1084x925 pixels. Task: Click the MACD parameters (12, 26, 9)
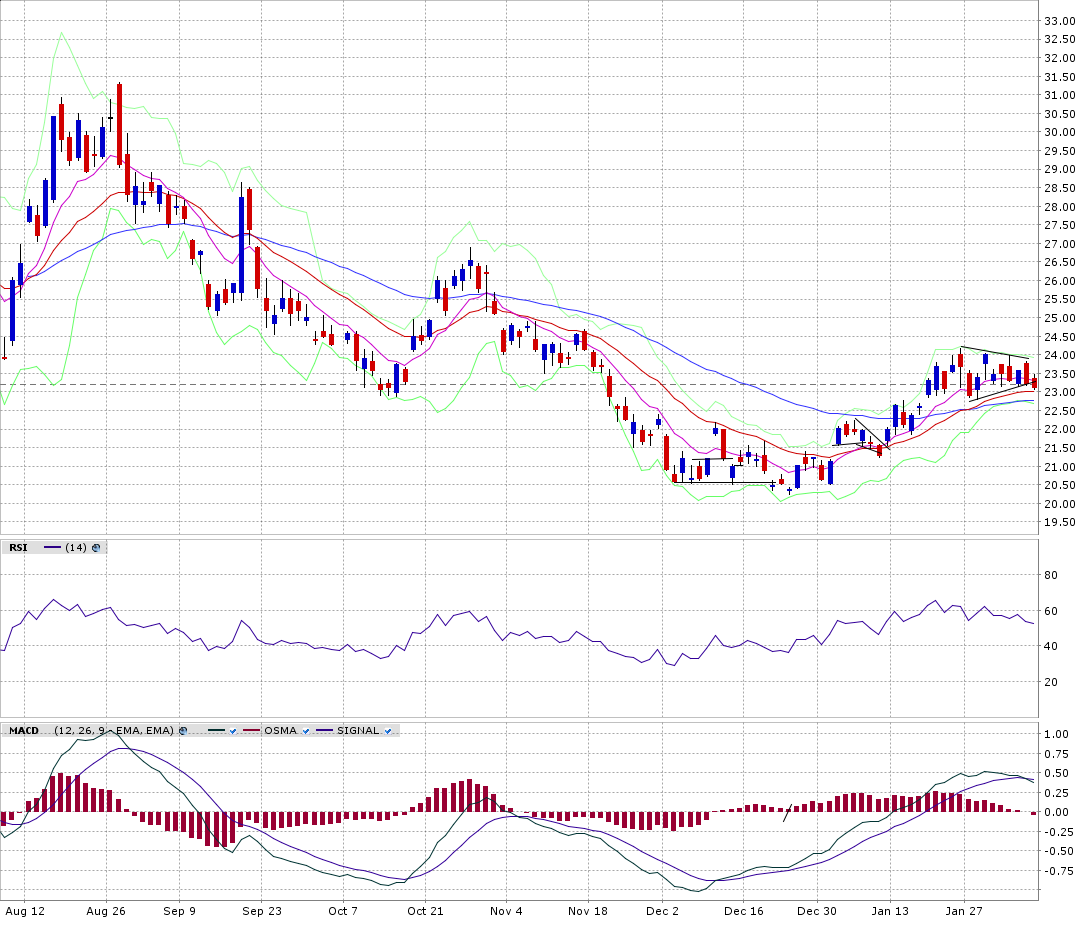point(82,731)
